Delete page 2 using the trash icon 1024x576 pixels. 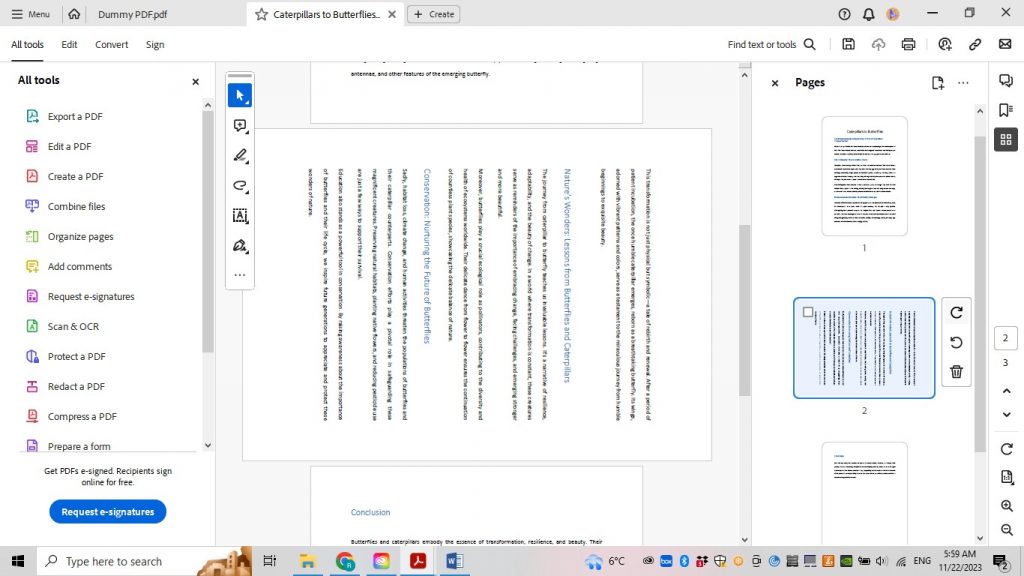click(x=956, y=371)
